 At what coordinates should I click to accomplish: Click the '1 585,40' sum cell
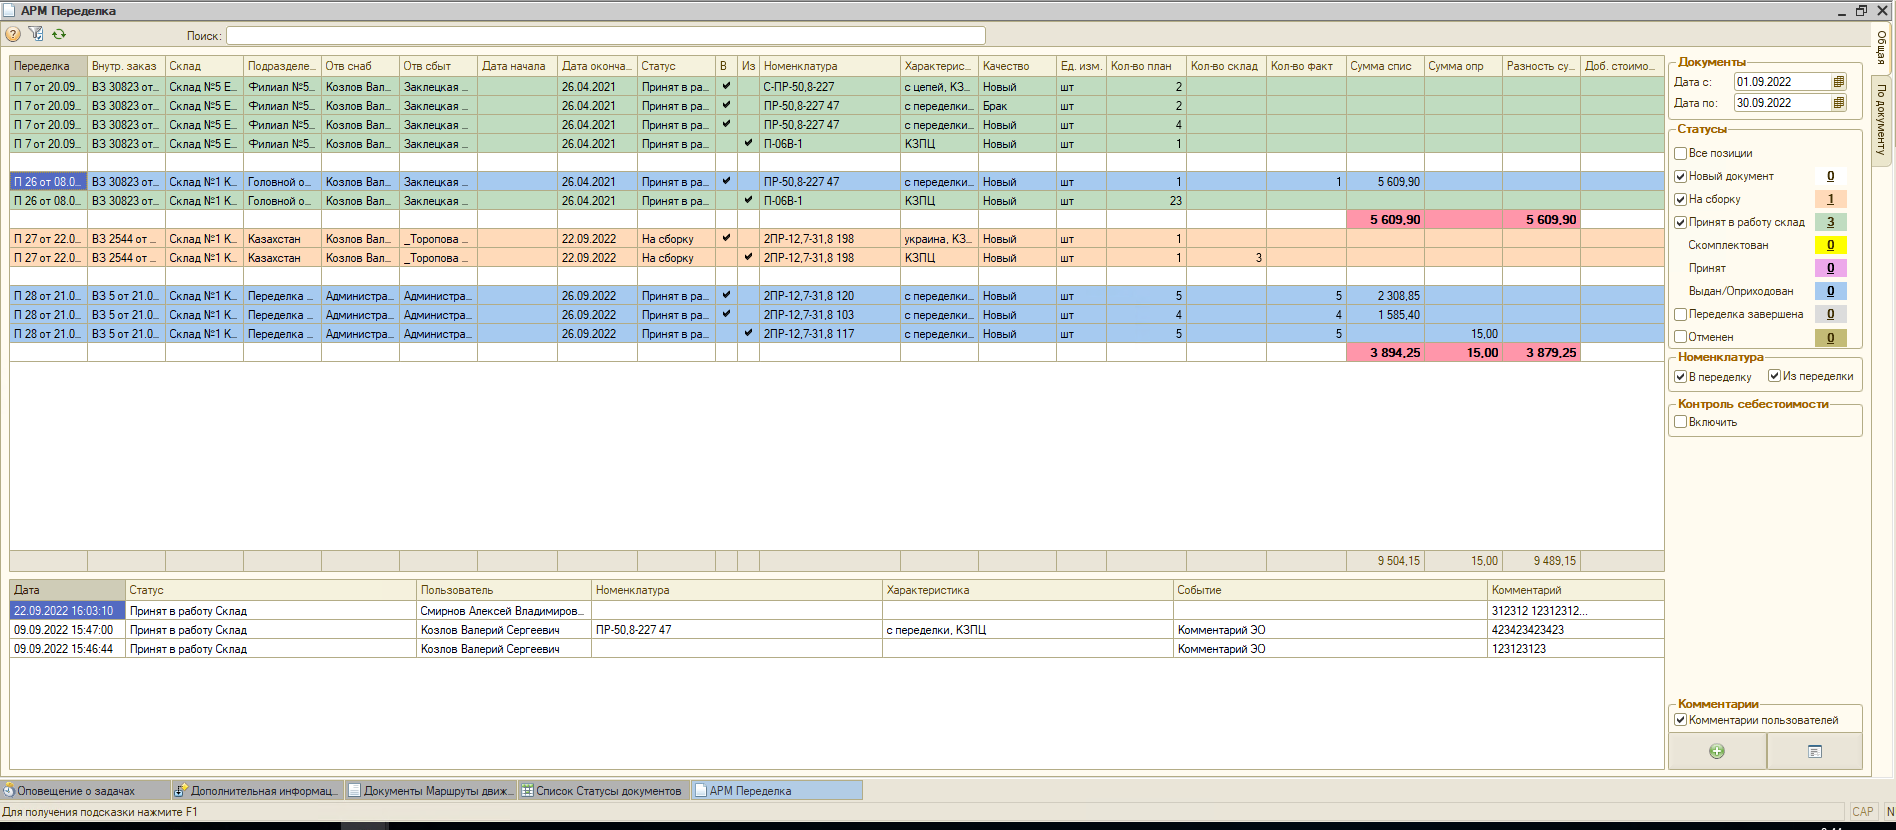pos(1385,315)
